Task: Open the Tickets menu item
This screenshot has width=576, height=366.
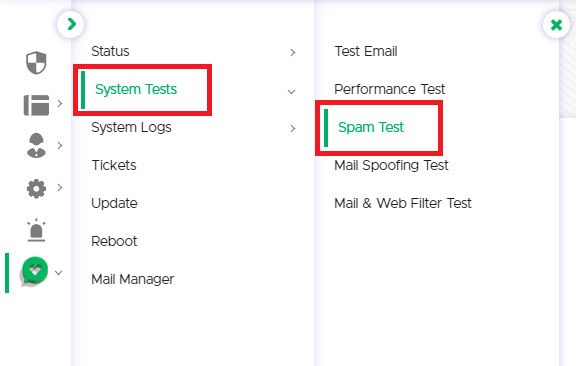Action: coord(114,165)
